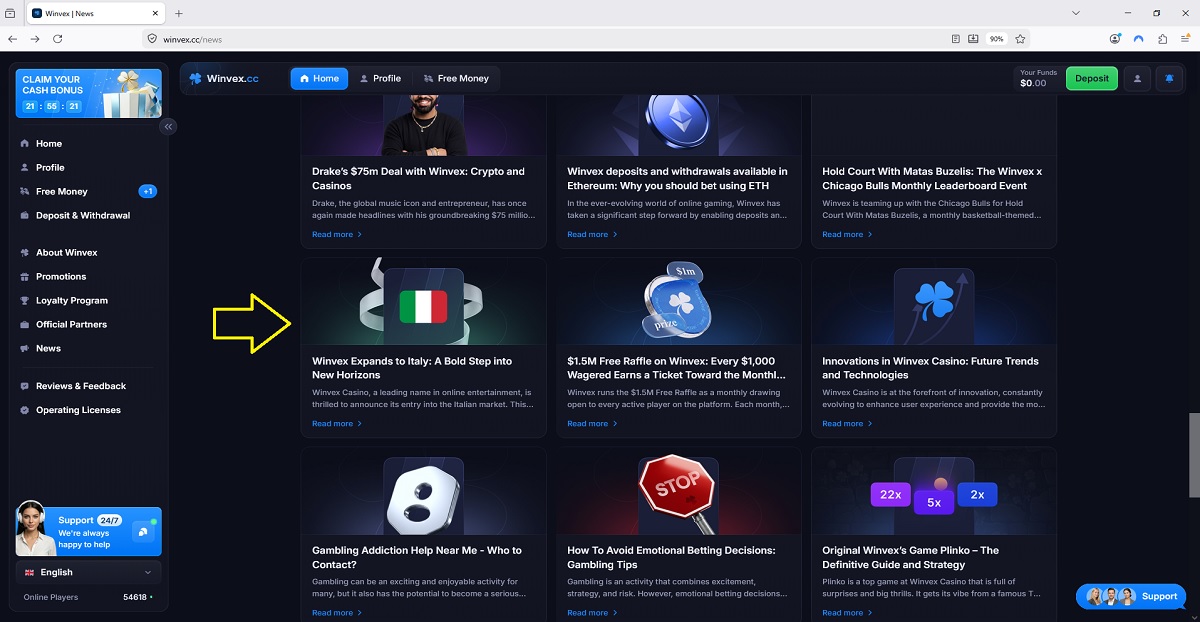Image resolution: width=1200 pixels, height=622 pixels.
Task: Open the white dice article thumbnail
Action: pos(423,491)
